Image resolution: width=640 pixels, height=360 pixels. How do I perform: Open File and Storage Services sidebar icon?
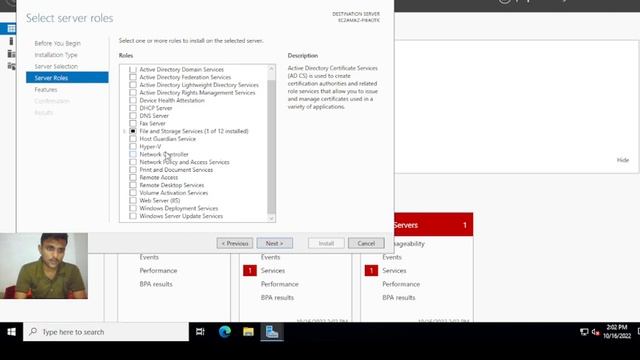11,66
